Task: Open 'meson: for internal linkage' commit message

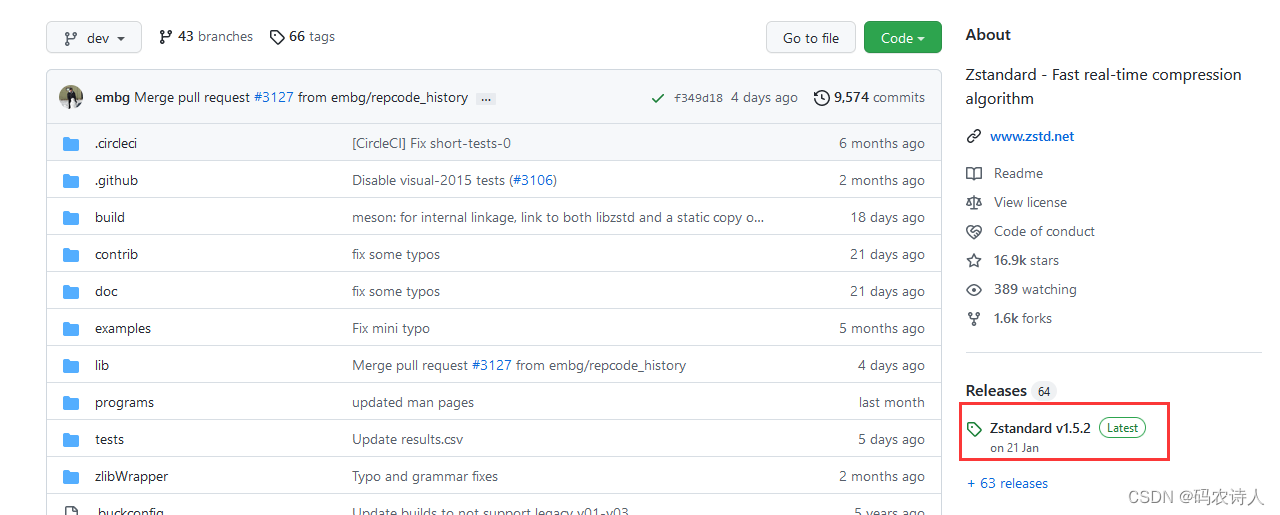Action: [558, 217]
